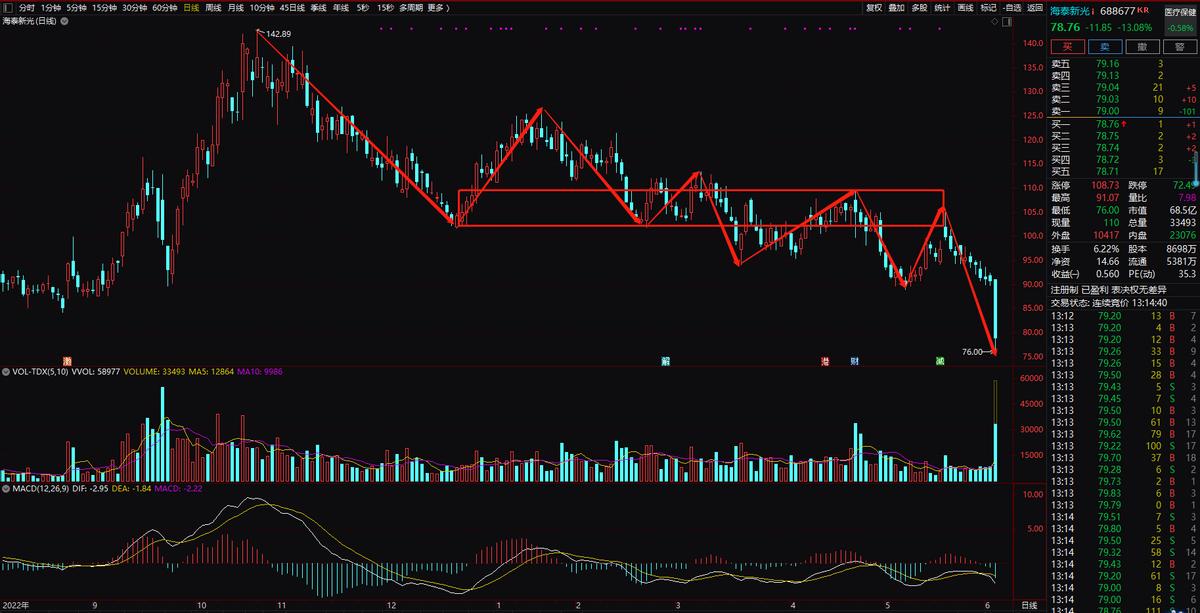Click the 叠加 overlay tool
Screen dimensions: 1200x613
point(897,7)
